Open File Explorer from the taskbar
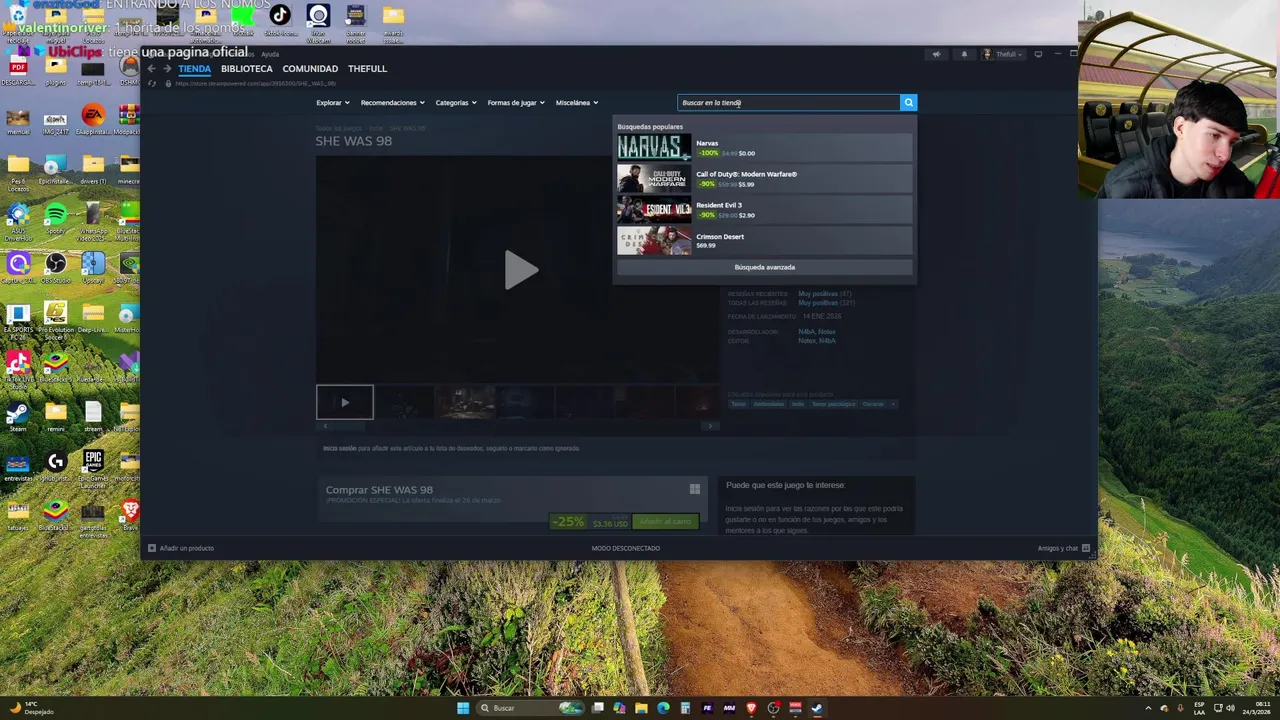The height and width of the screenshot is (720, 1280). [641, 708]
